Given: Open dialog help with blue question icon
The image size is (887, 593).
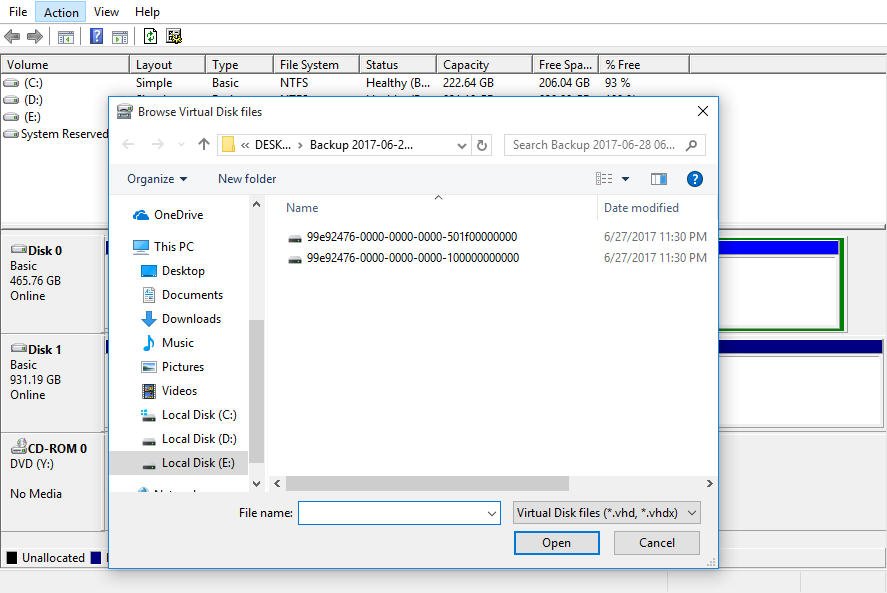Looking at the screenshot, I should coord(695,179).
